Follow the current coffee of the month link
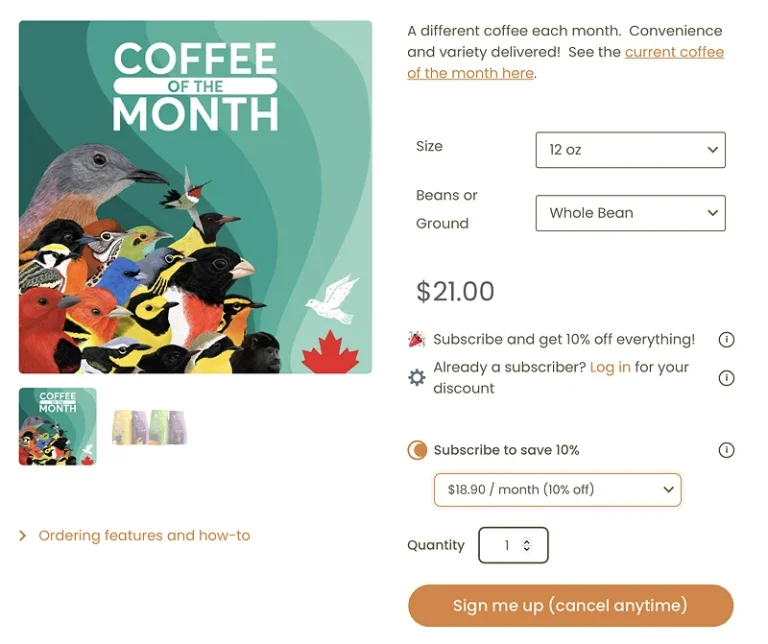 673,52
